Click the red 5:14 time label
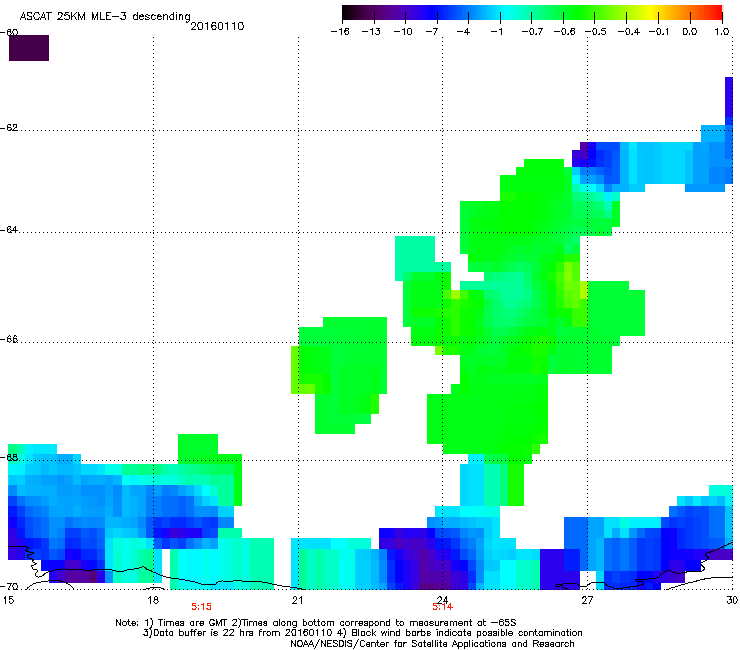Screen dimensions: 740x650 tap(443, 607)
